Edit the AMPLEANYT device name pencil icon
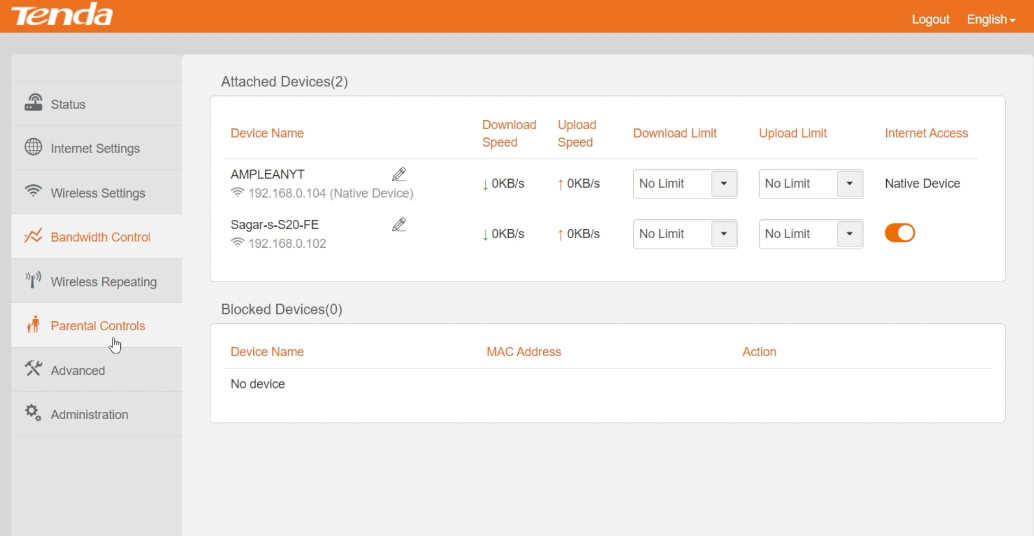Image resolution: width=1034 pixels, height=536 pixels. [399, 174]
